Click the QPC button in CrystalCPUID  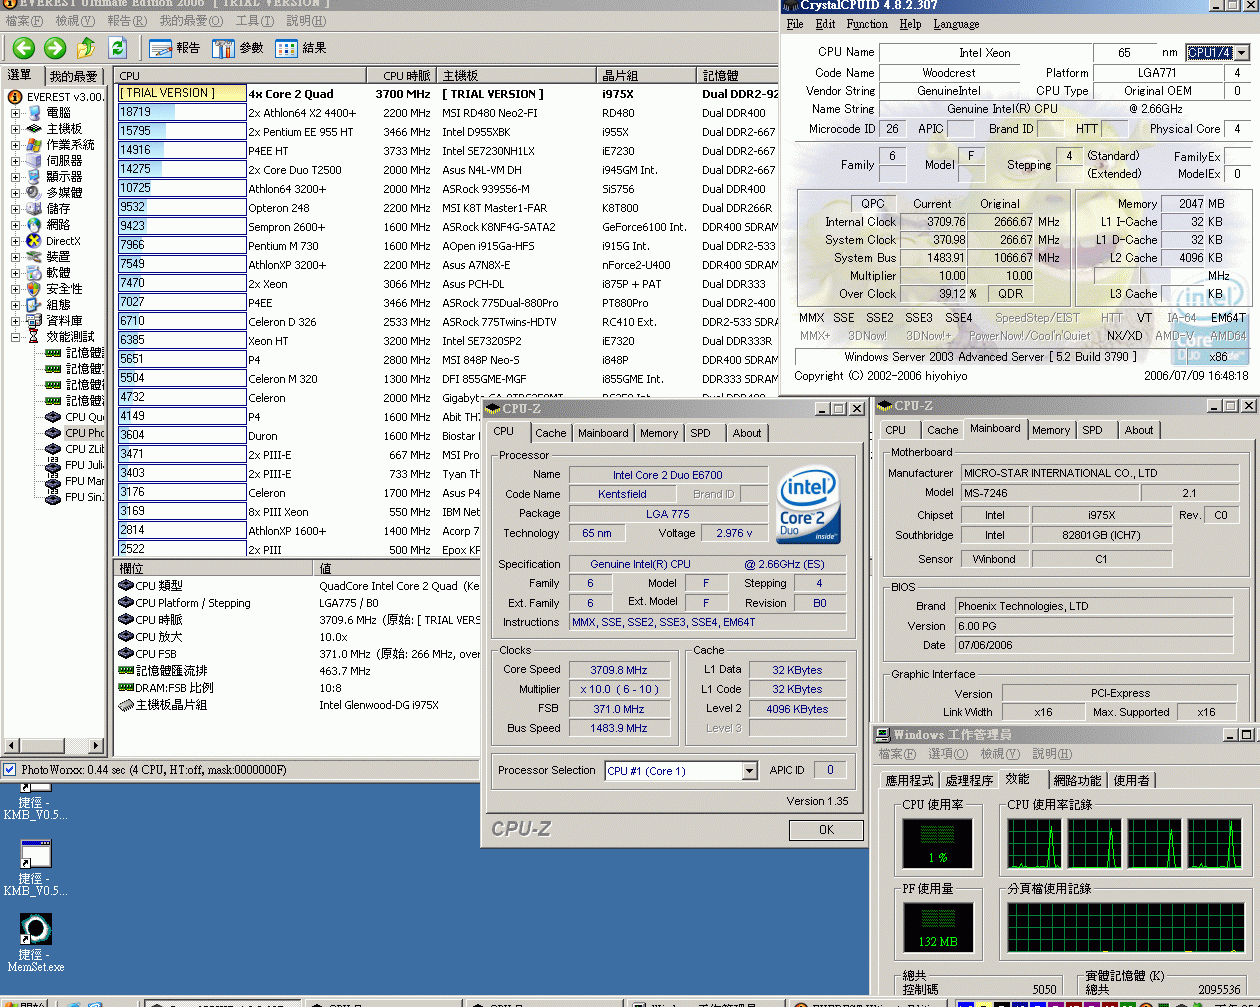[x=873, y=203]
